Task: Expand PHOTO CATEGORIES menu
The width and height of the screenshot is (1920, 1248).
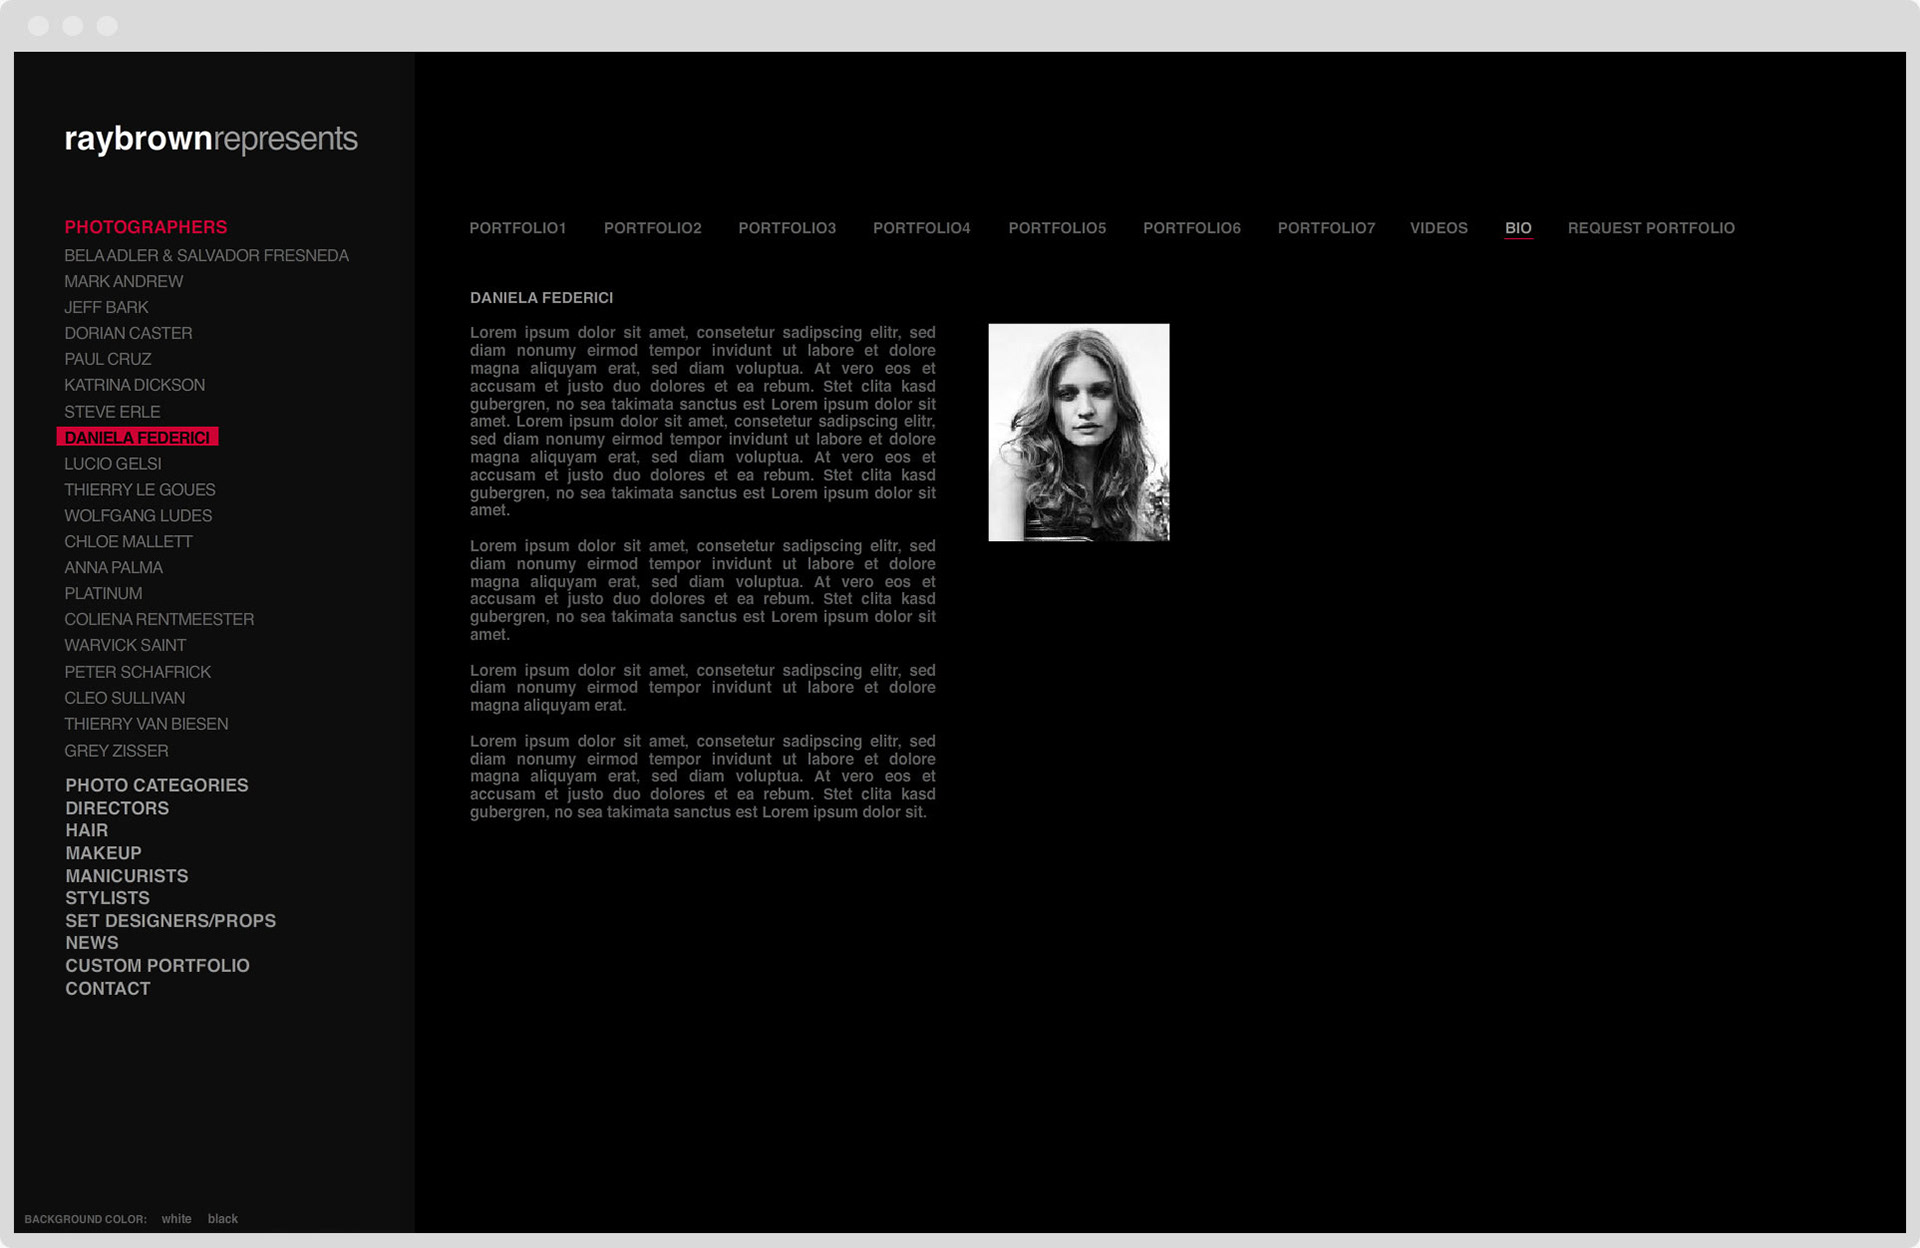Action: (156, 785)
